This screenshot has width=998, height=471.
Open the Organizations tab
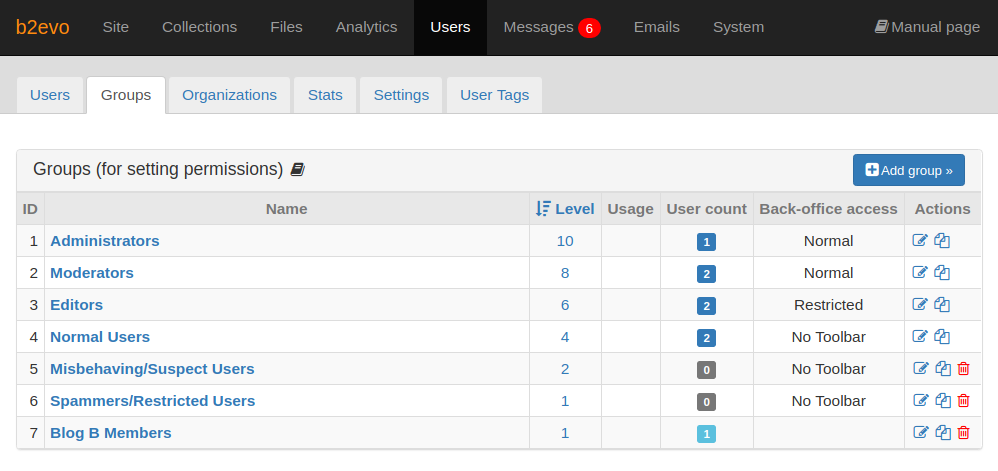click(229, 95)
